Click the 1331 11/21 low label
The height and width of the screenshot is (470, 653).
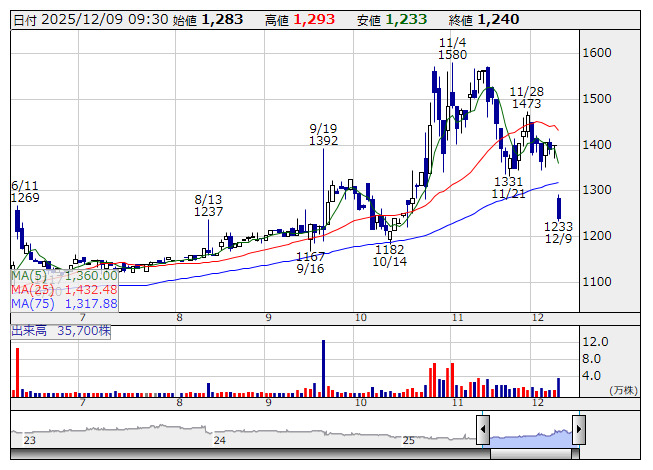(x=508, y=188)
